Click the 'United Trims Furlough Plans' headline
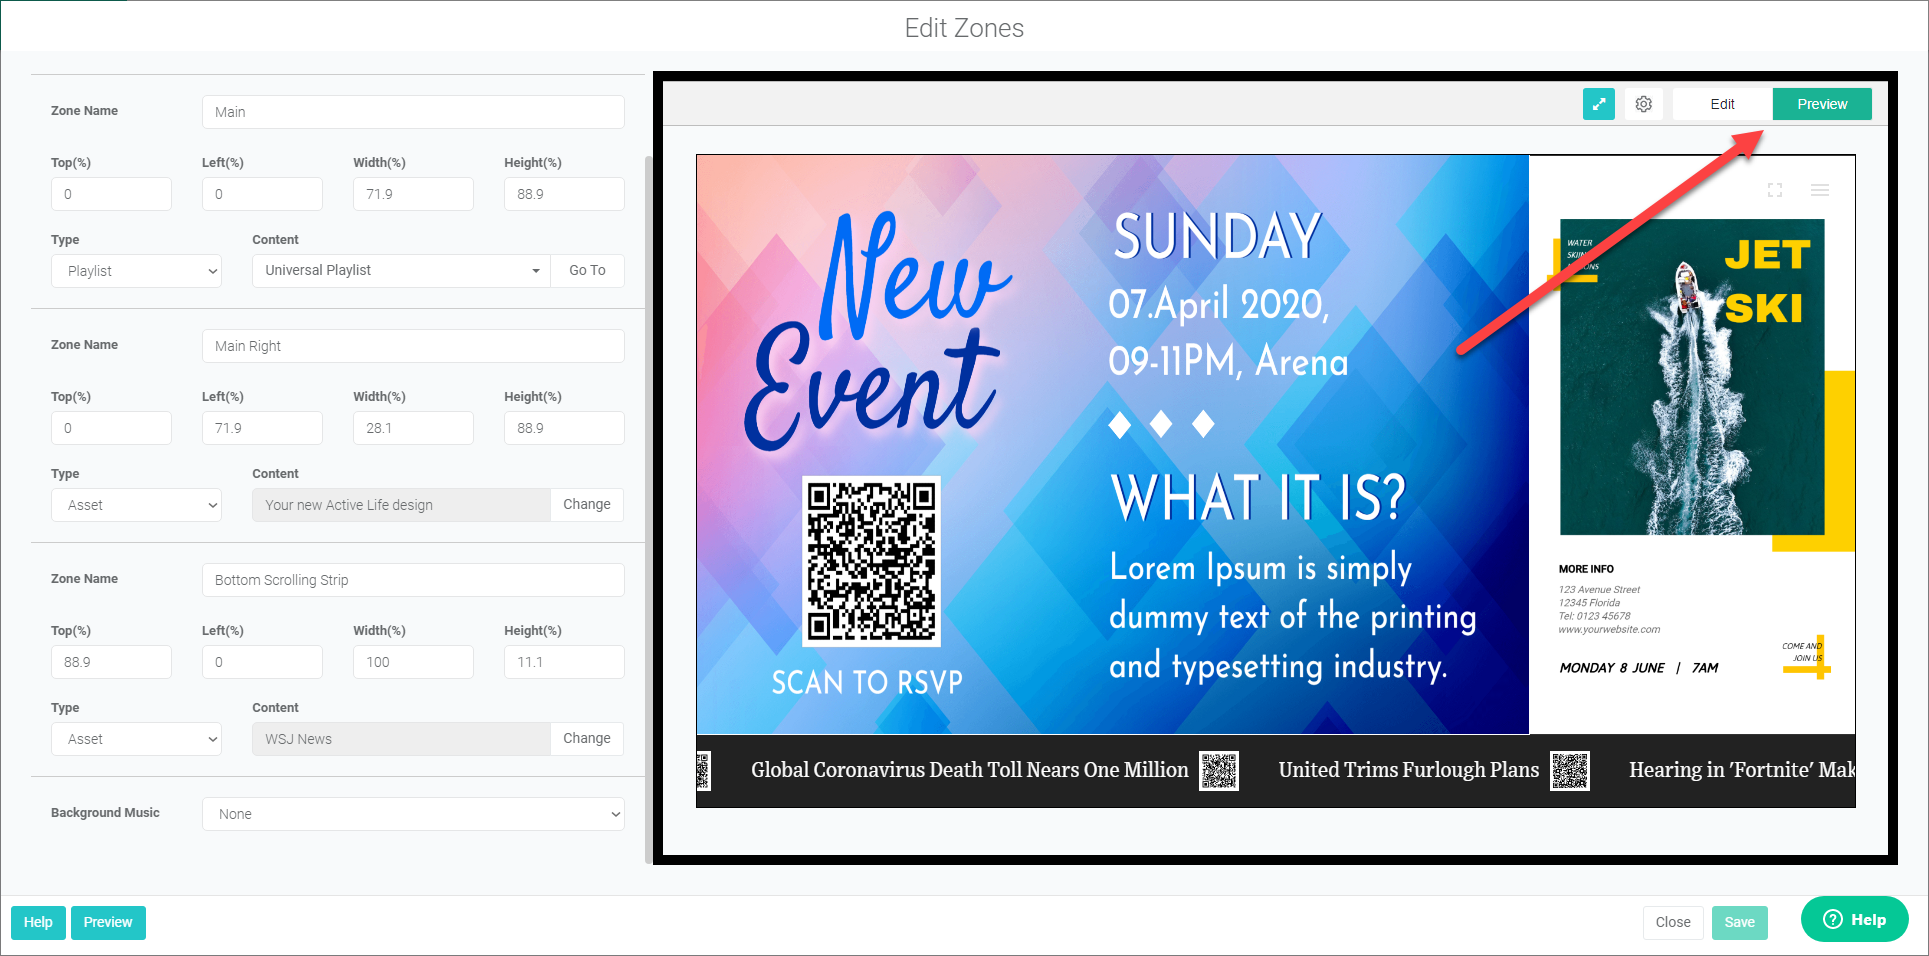This screenshot has height=956, width=1929. pos(1408,770)
